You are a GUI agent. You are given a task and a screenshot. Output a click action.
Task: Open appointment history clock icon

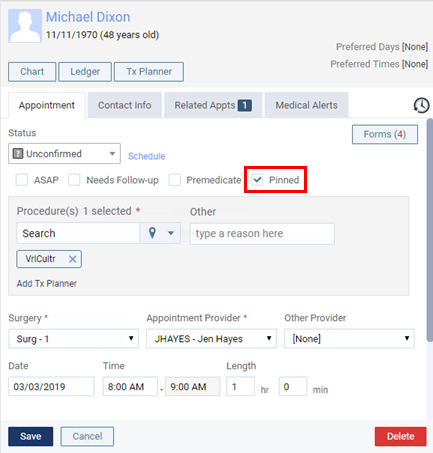tap(421, 105)
